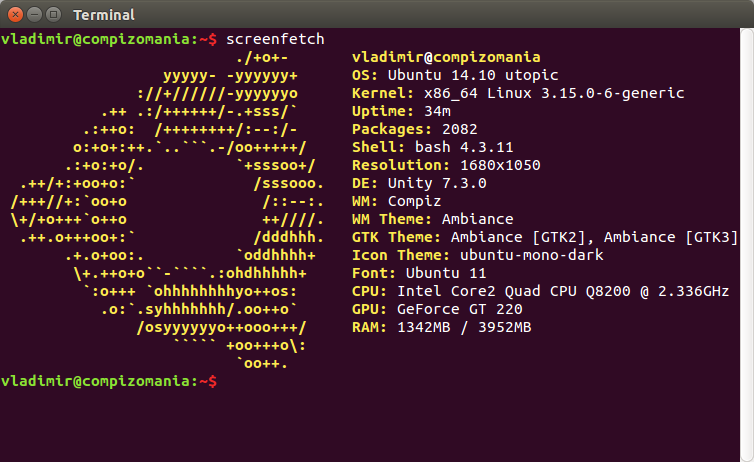Click the 'OS: Ubuntu 14.10 utopic' line
Viewport: 754px width, 462px height.
point(455,75)
